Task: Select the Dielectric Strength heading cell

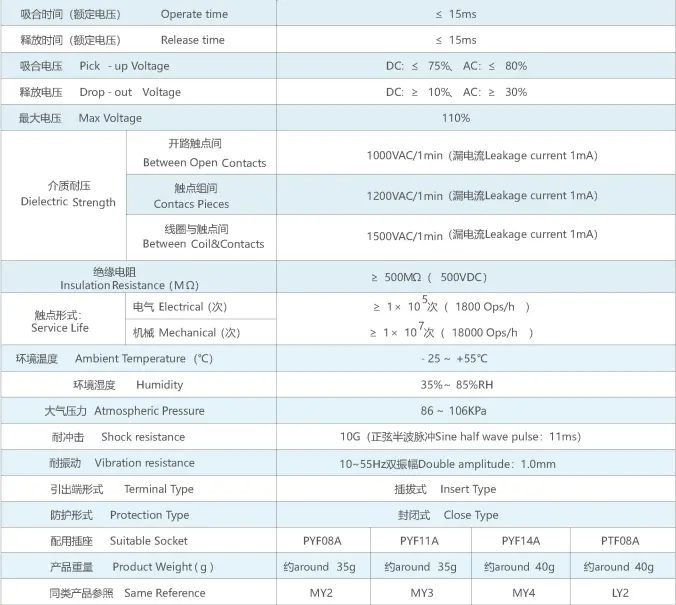Action: click(x=68, y=195)
